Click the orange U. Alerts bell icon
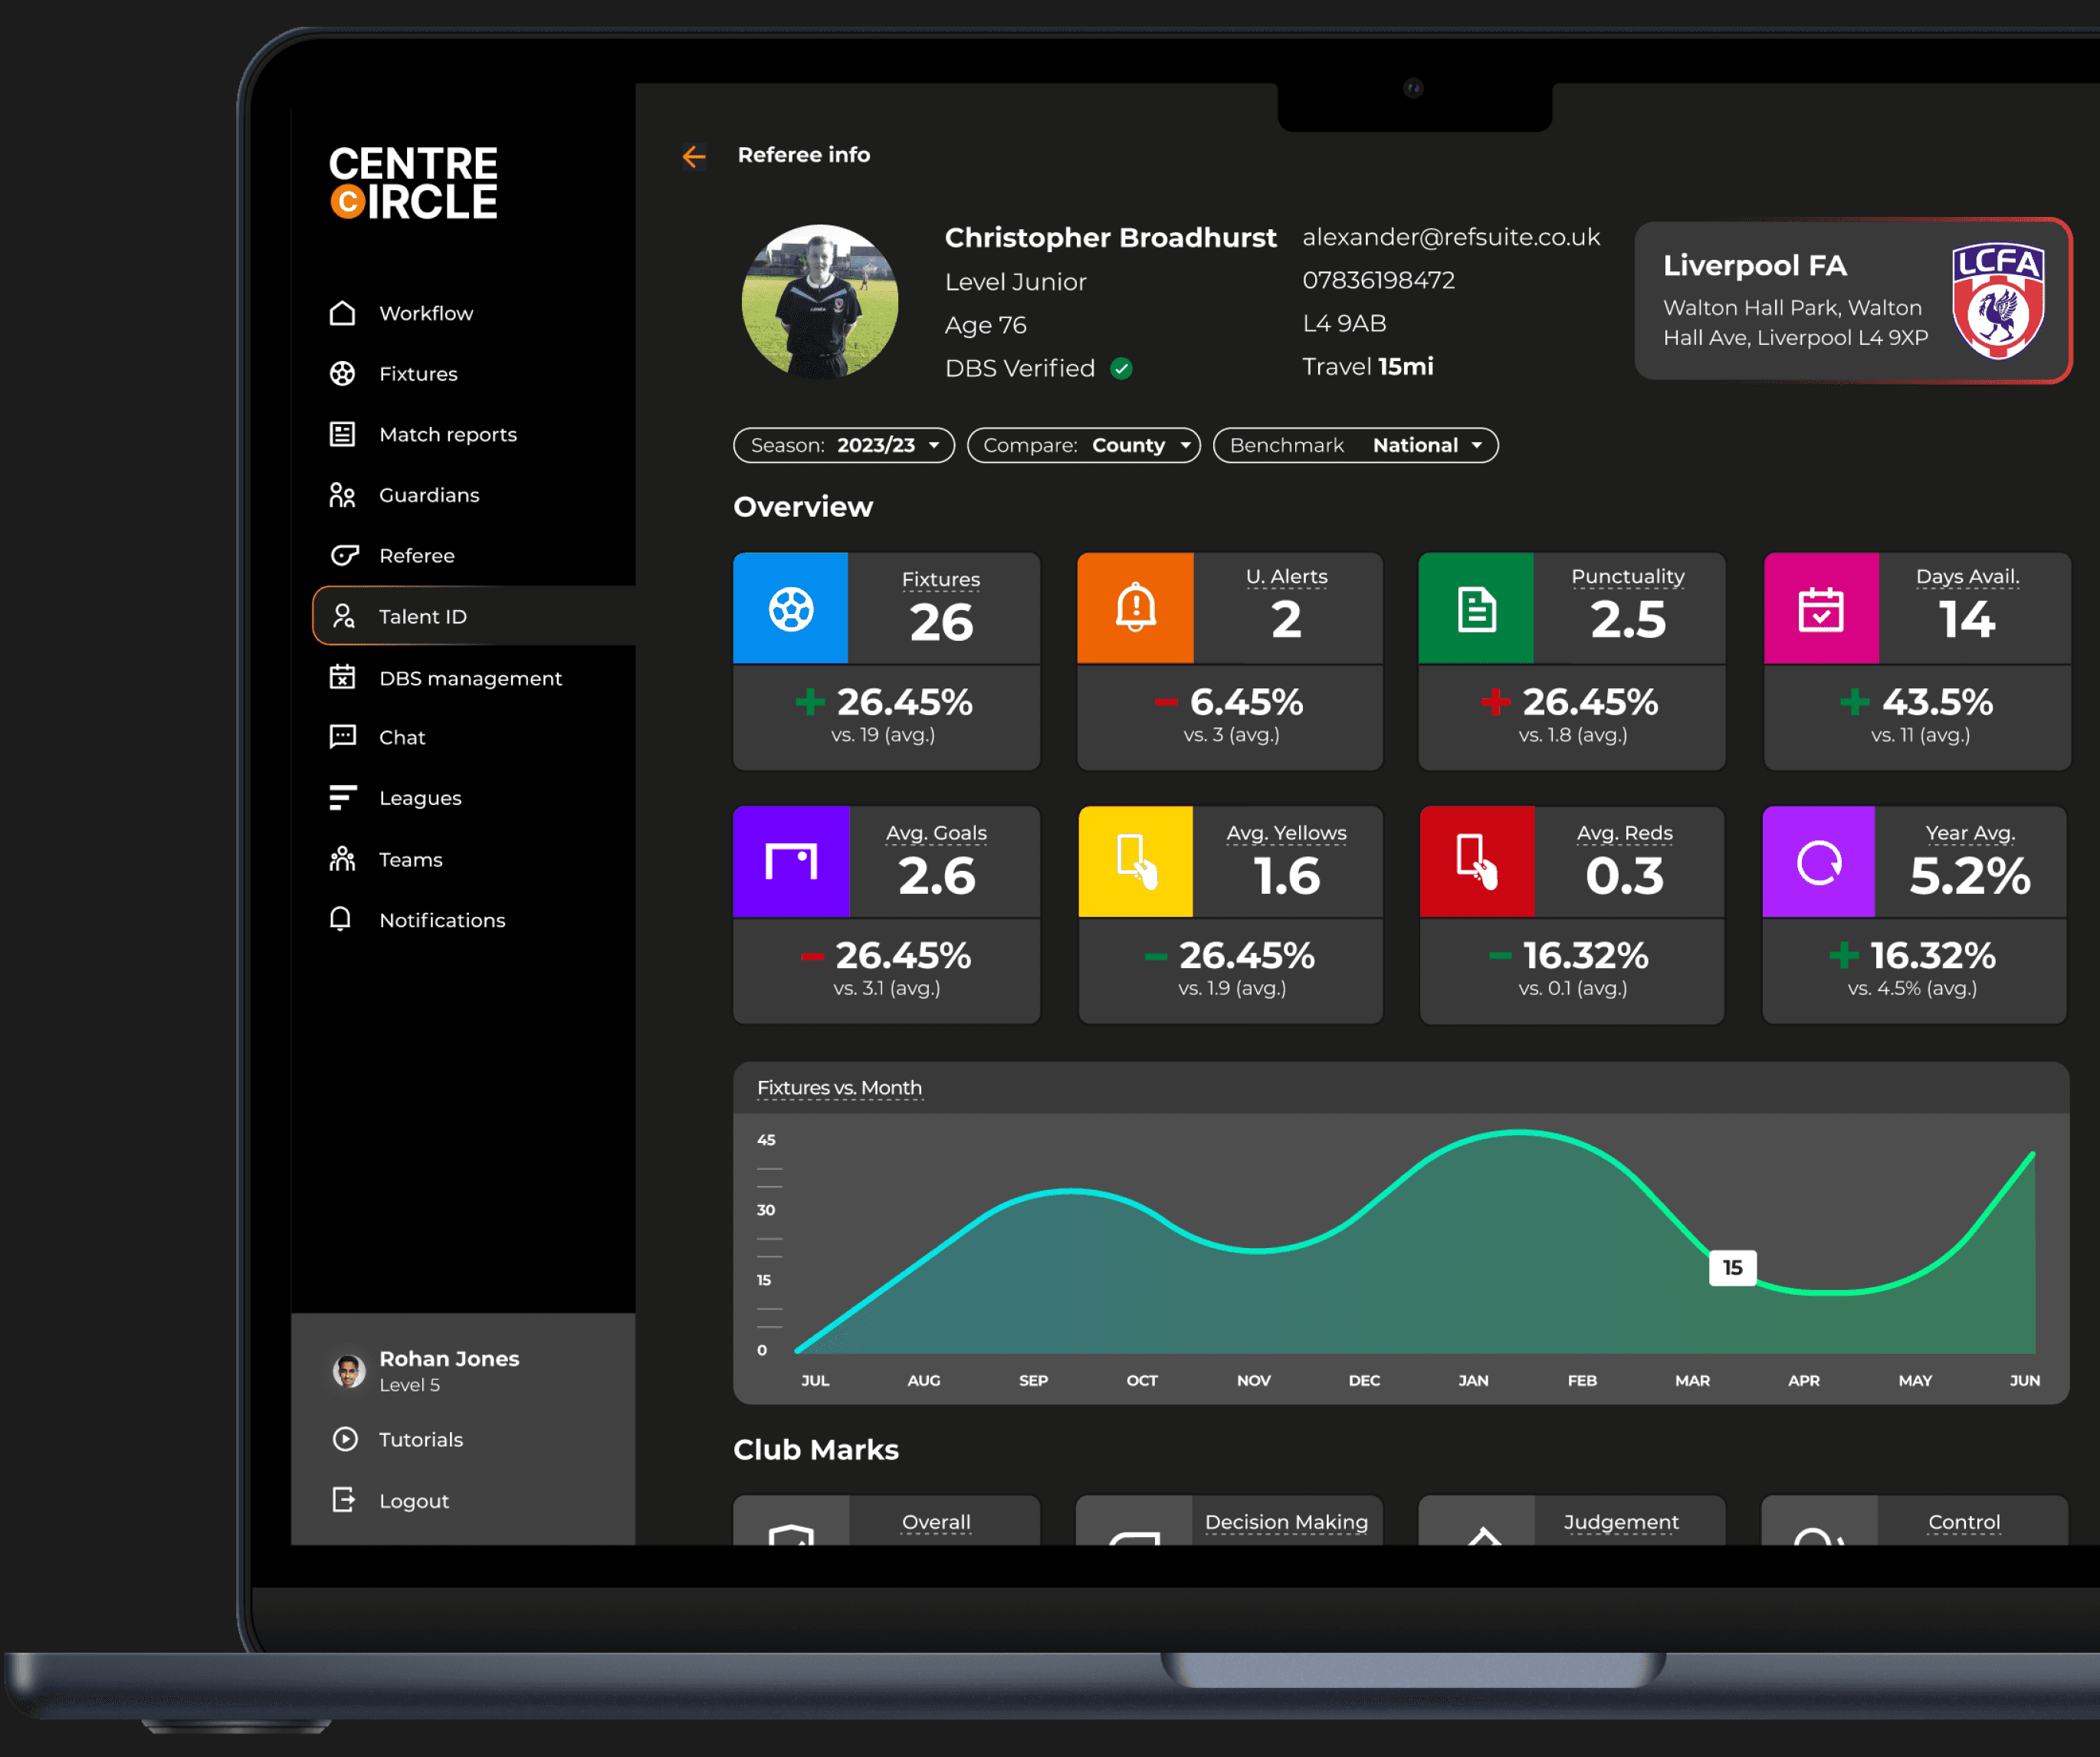The image size is (2100, 1757). click(x=1135, y=608)
